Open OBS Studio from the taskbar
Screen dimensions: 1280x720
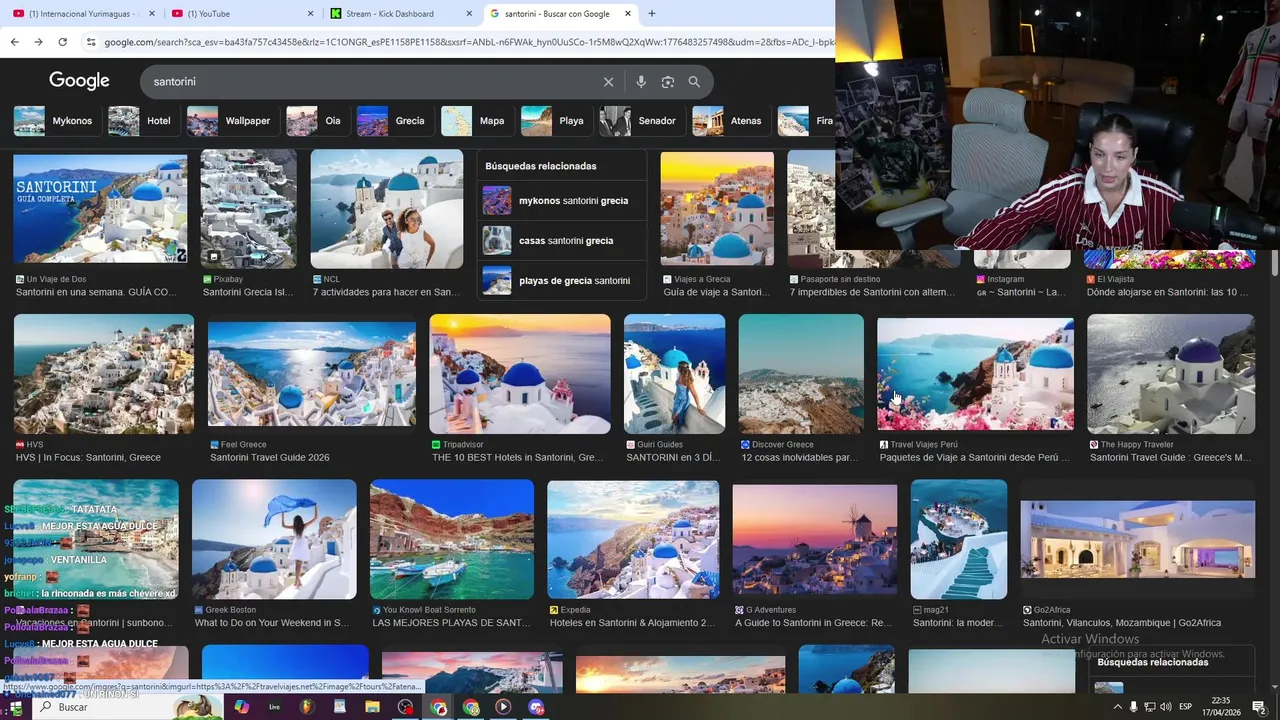405,707
